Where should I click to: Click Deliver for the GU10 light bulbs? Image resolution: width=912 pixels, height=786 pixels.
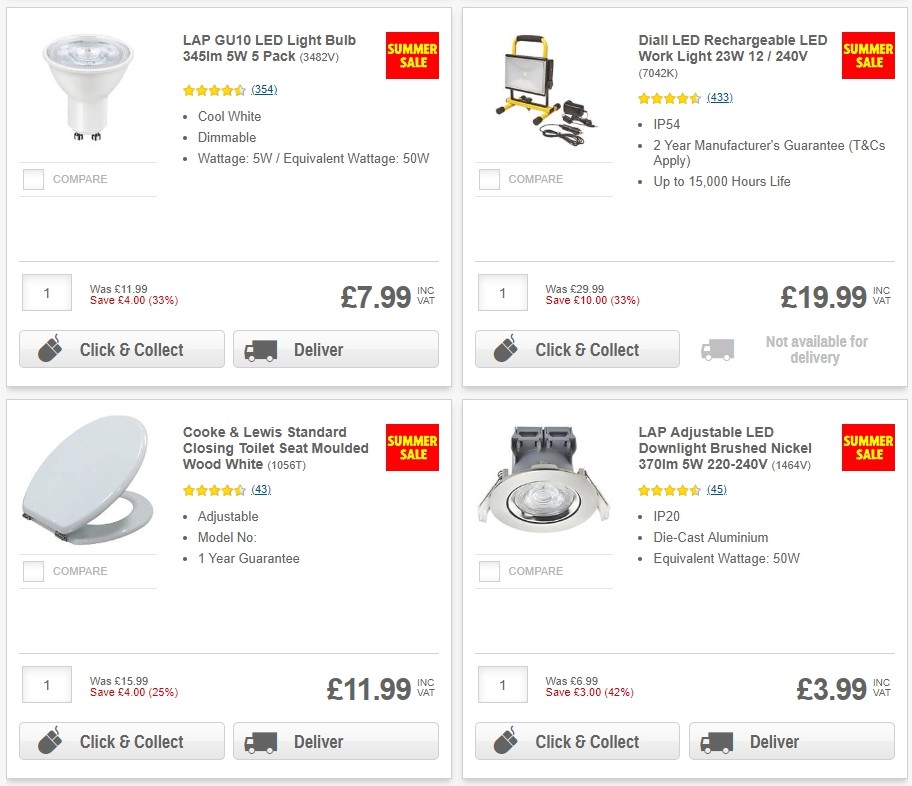coord(335,349)
